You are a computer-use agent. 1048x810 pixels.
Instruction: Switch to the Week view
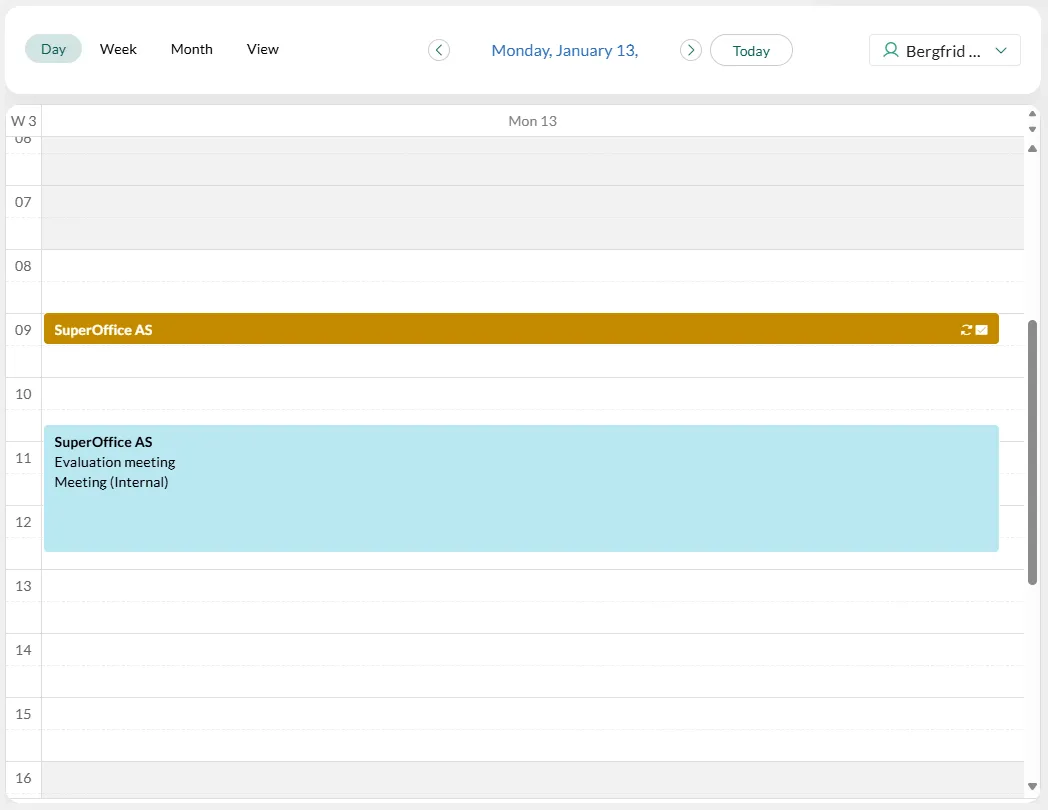click(118, 49)
